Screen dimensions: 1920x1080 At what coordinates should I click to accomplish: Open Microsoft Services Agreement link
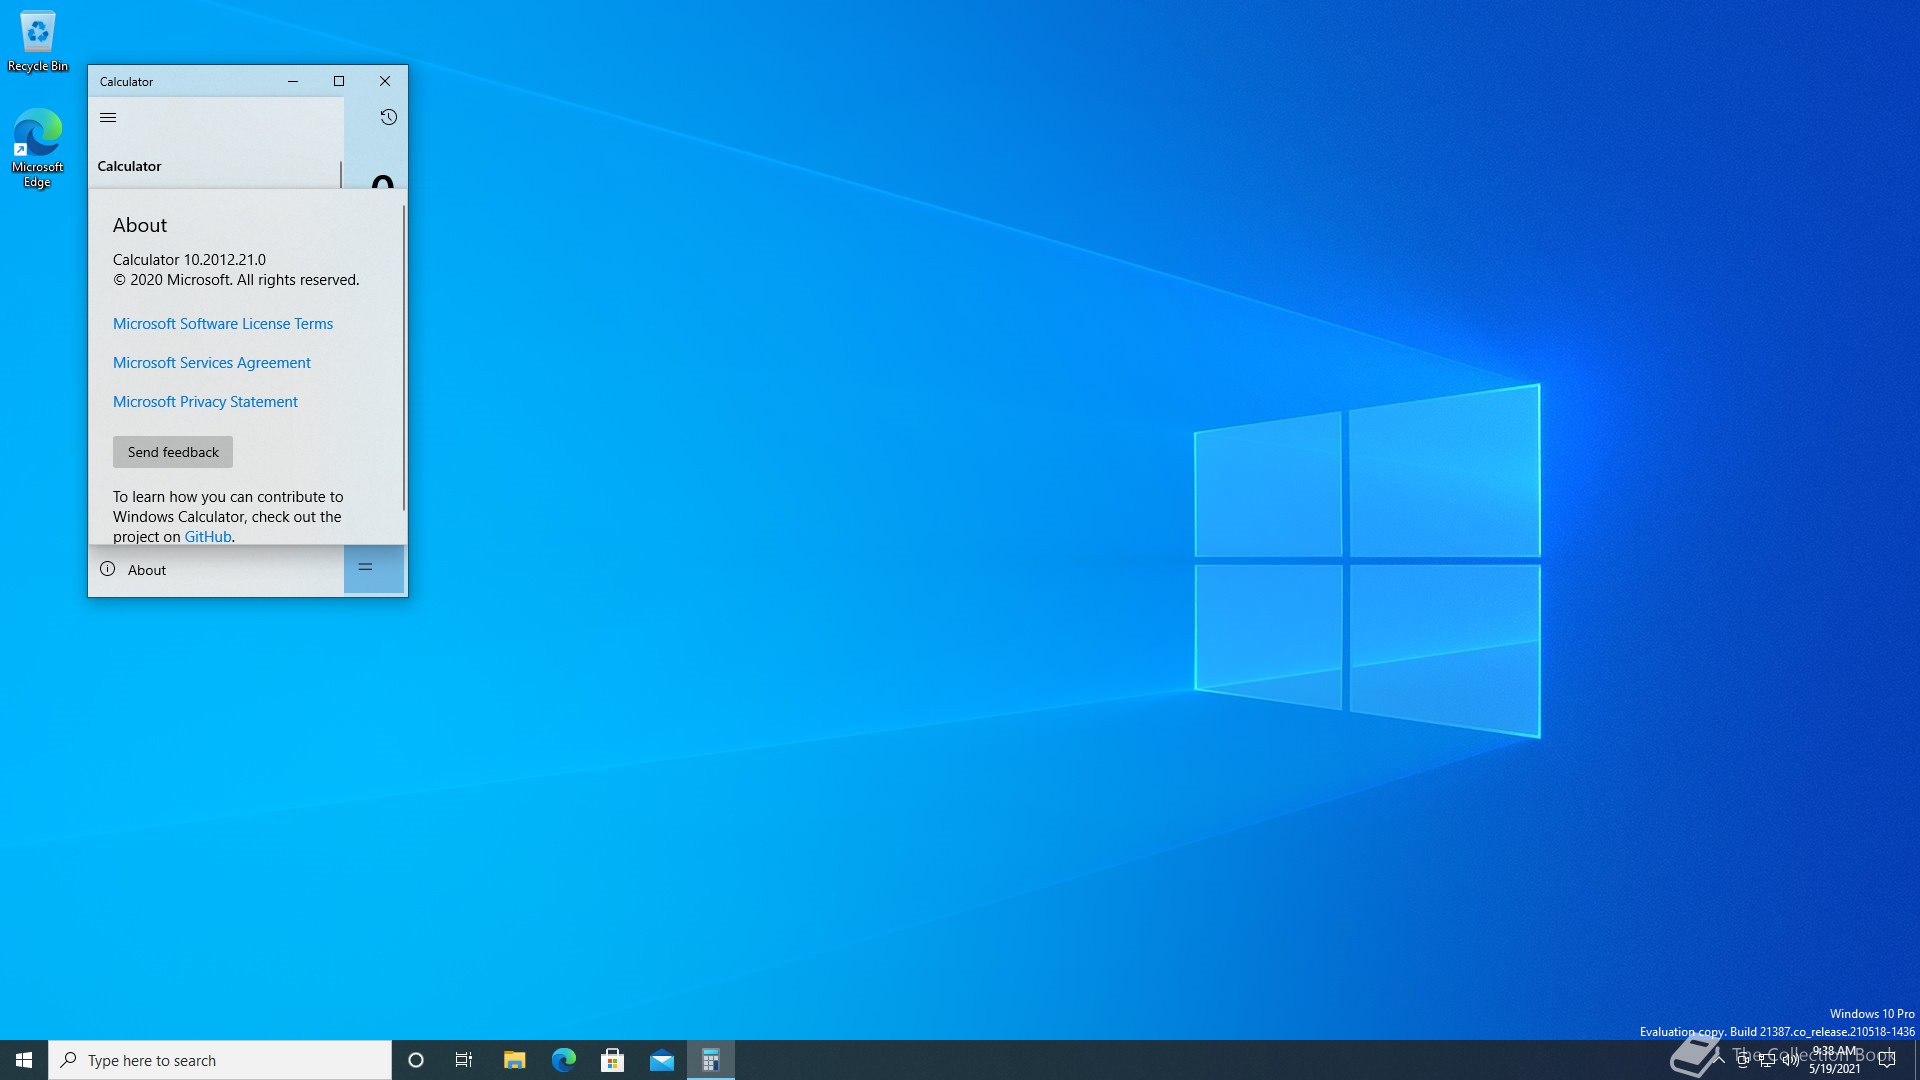[211, 363]
